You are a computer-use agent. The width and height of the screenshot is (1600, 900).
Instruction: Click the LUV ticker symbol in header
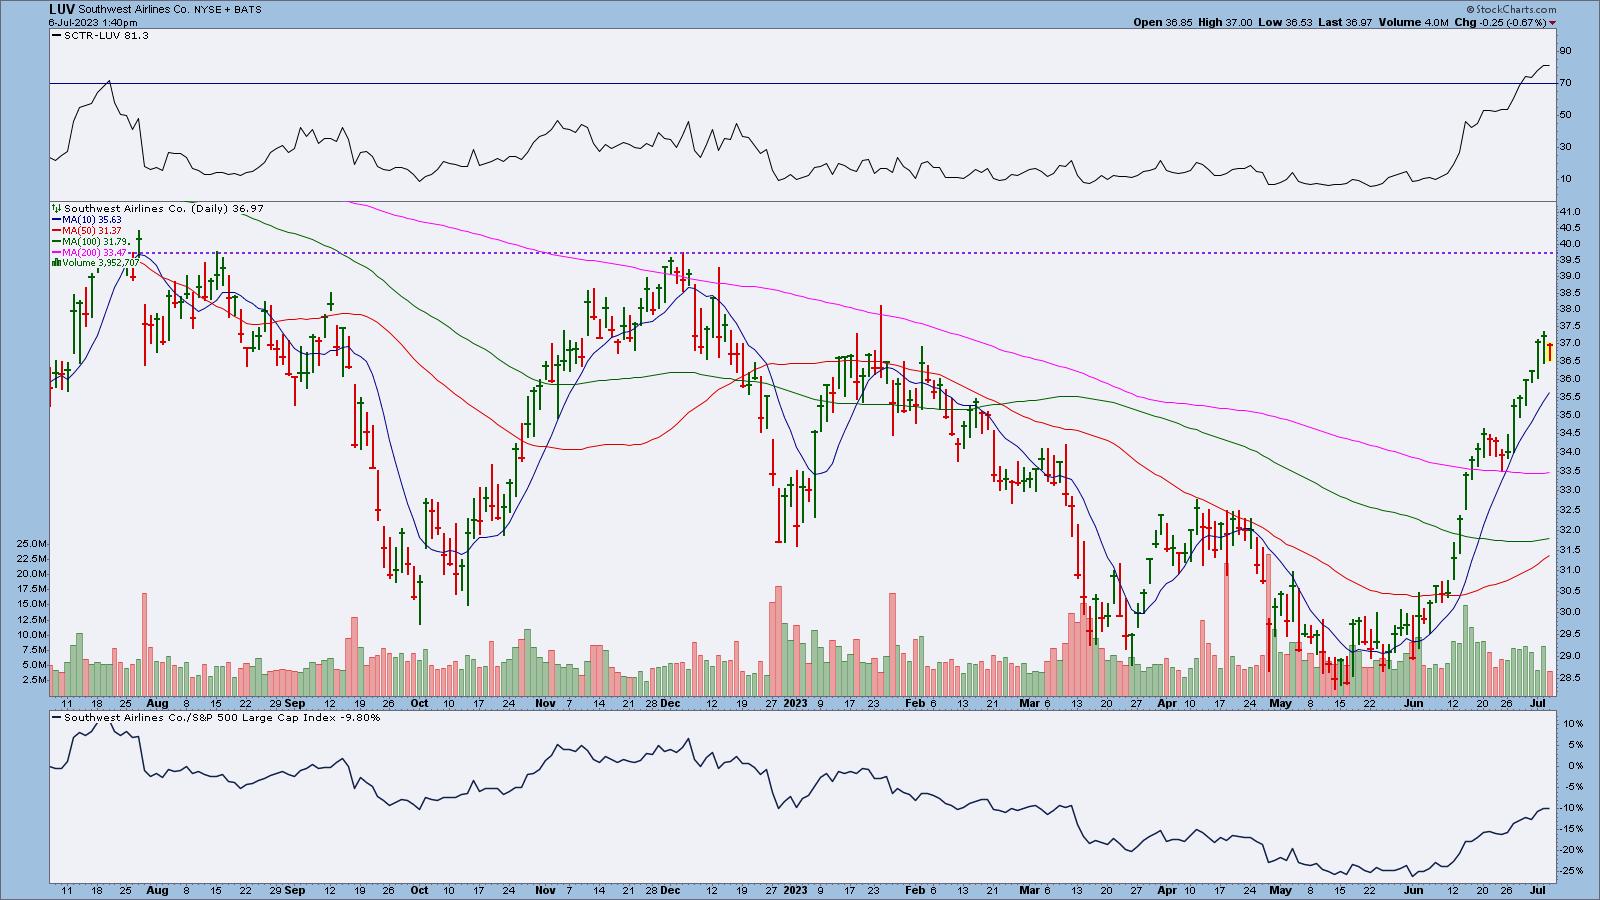click(x=61, y=8)
